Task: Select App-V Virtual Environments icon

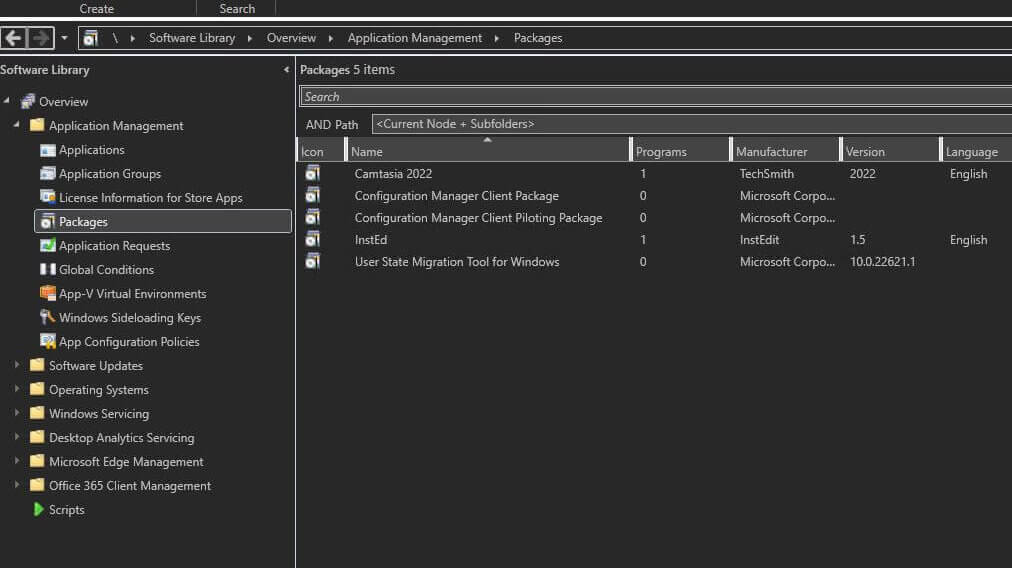Action: (48, 293)
